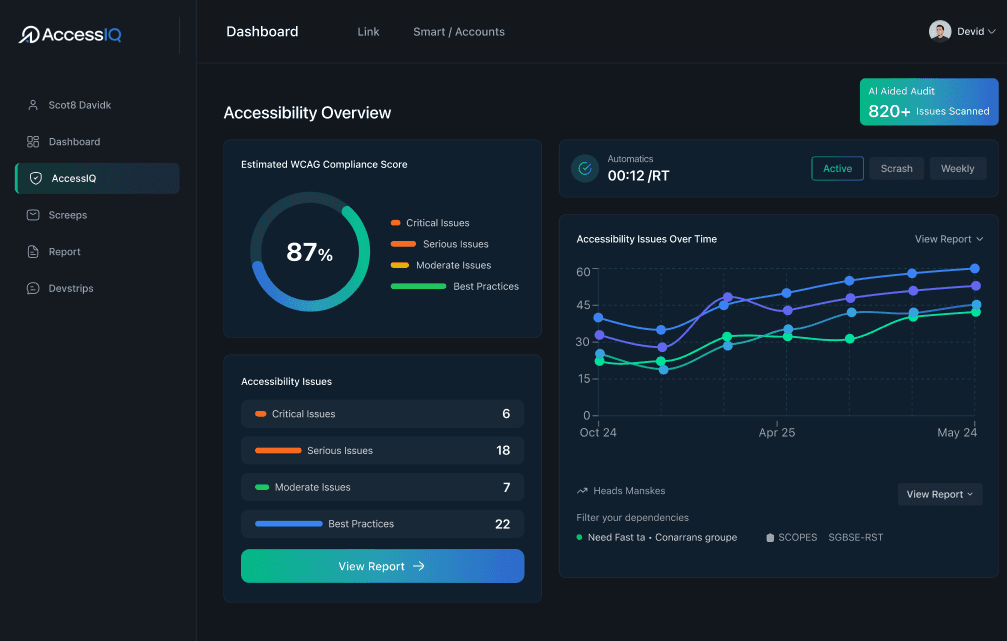Switch automation to Scrash mode
Viewport: 1007px width, 641px height.
click(896, 168)
